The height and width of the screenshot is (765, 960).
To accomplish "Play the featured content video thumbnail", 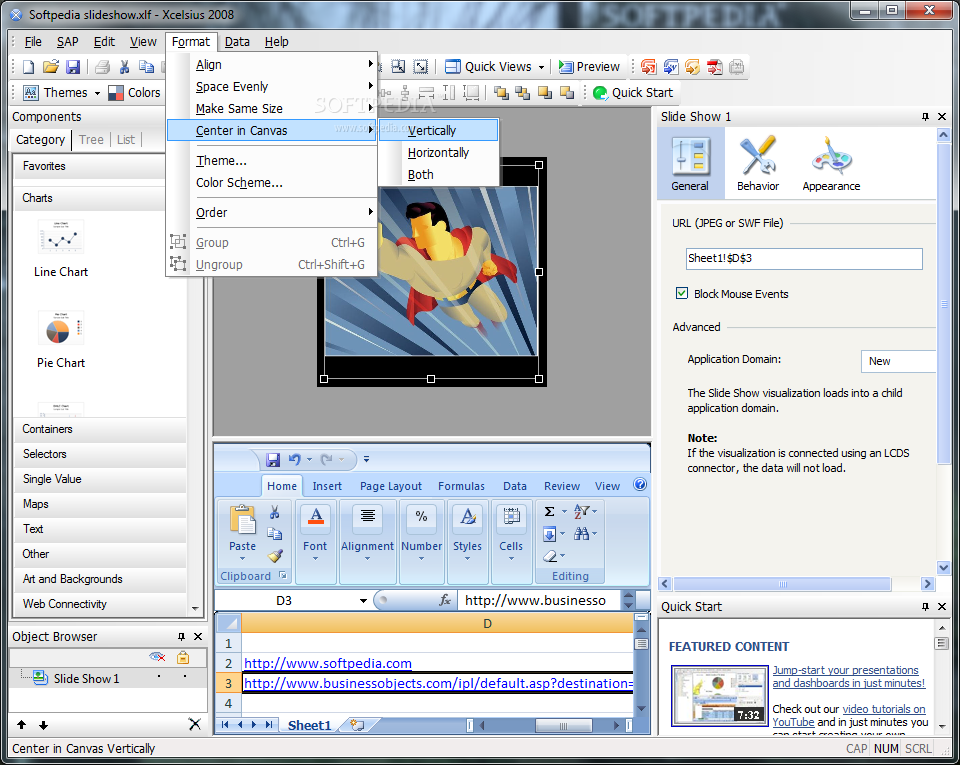I will (x=719, y=696).
